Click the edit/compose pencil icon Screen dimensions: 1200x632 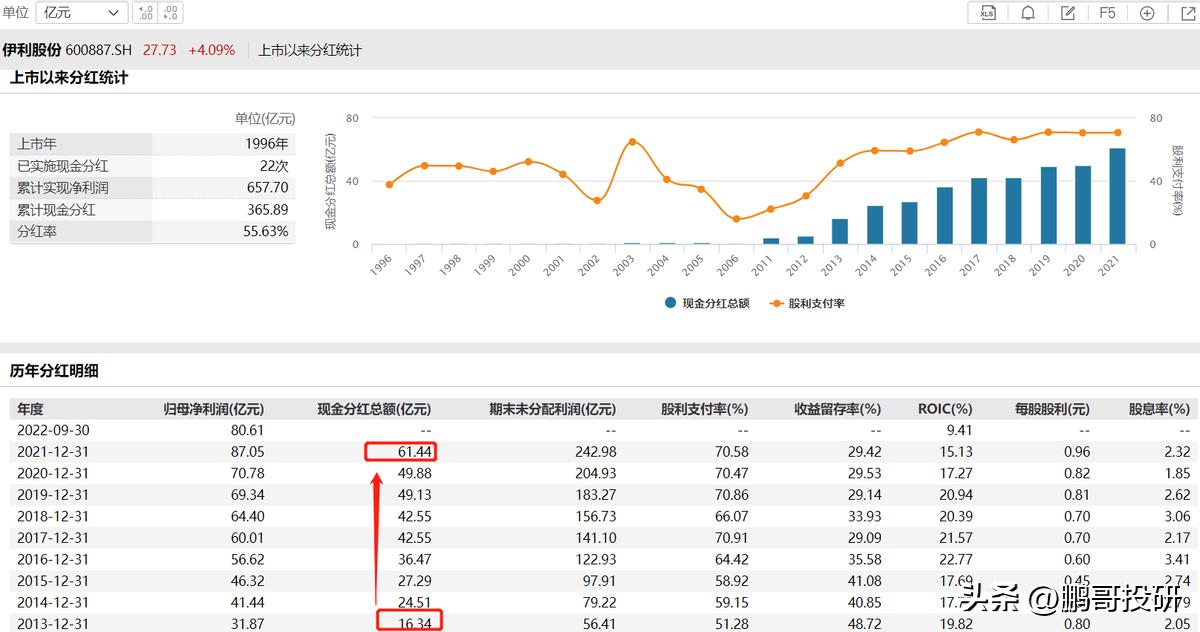point(1068,13)
